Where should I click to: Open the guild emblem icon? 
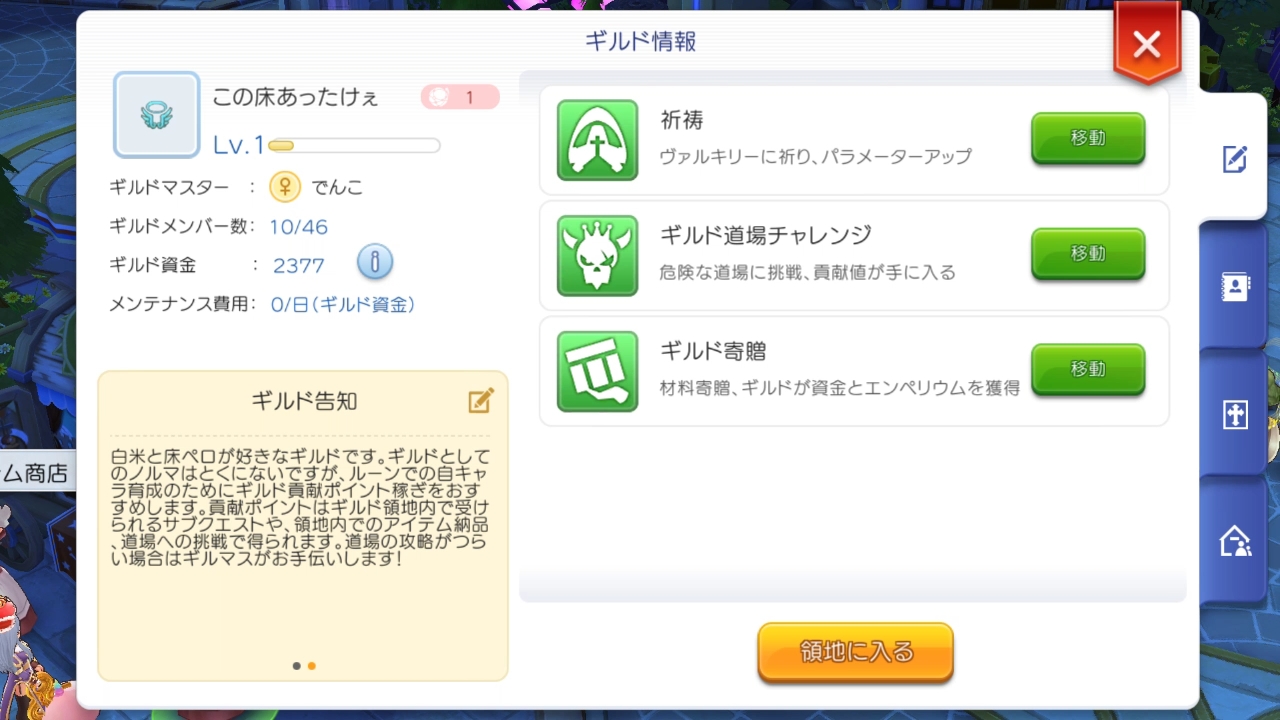(156, 114)
